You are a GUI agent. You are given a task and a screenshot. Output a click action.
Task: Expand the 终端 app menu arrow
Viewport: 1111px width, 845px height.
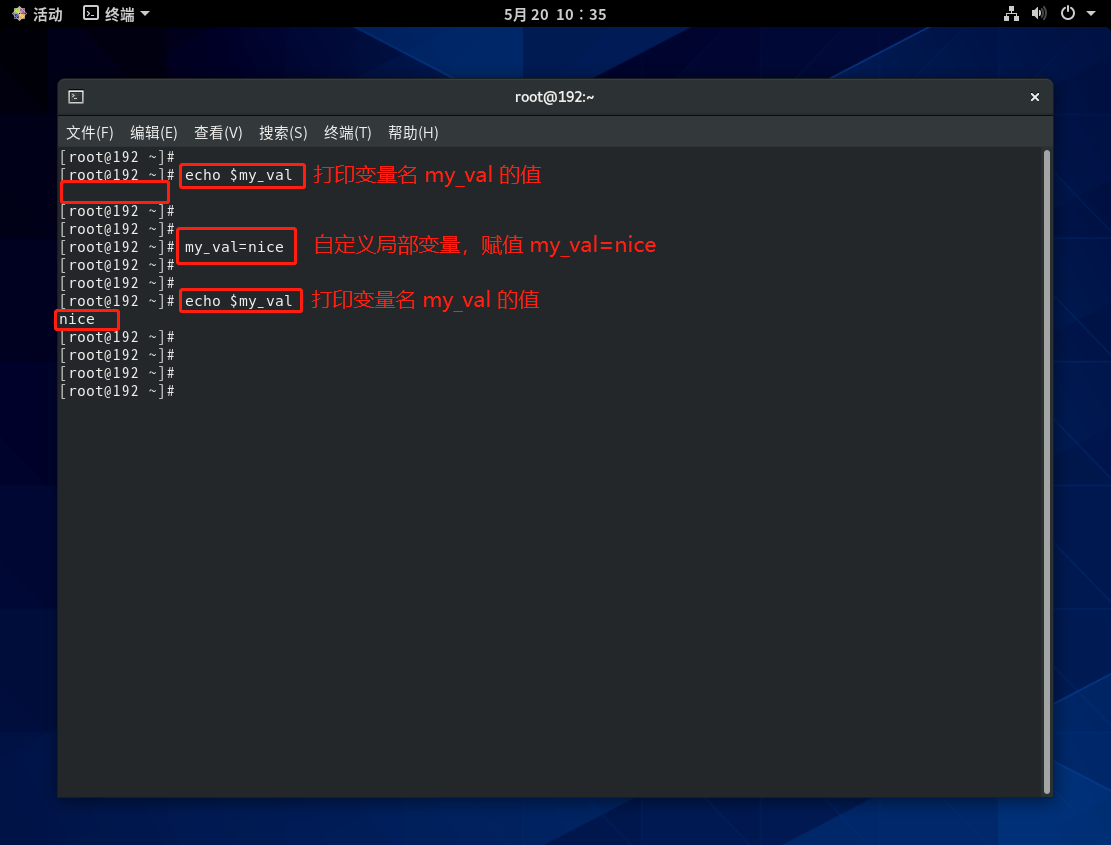point(145,14)
